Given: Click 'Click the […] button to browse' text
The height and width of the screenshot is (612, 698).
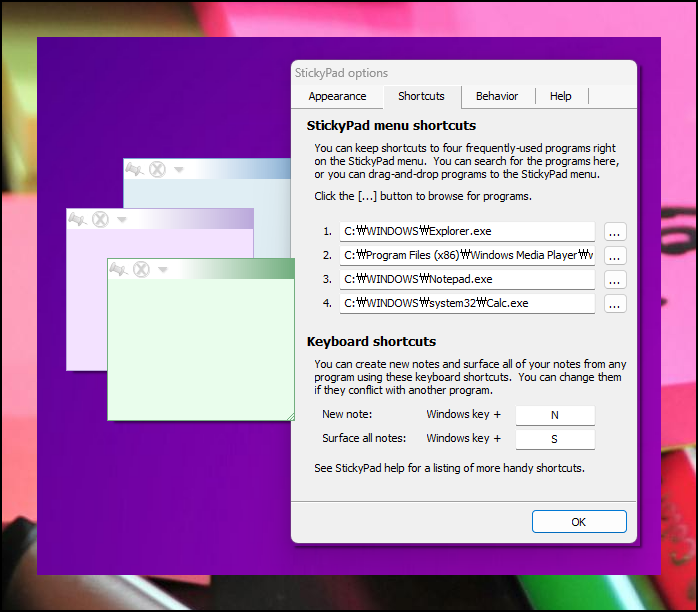Looking at the screenshot, I should 423,196.
